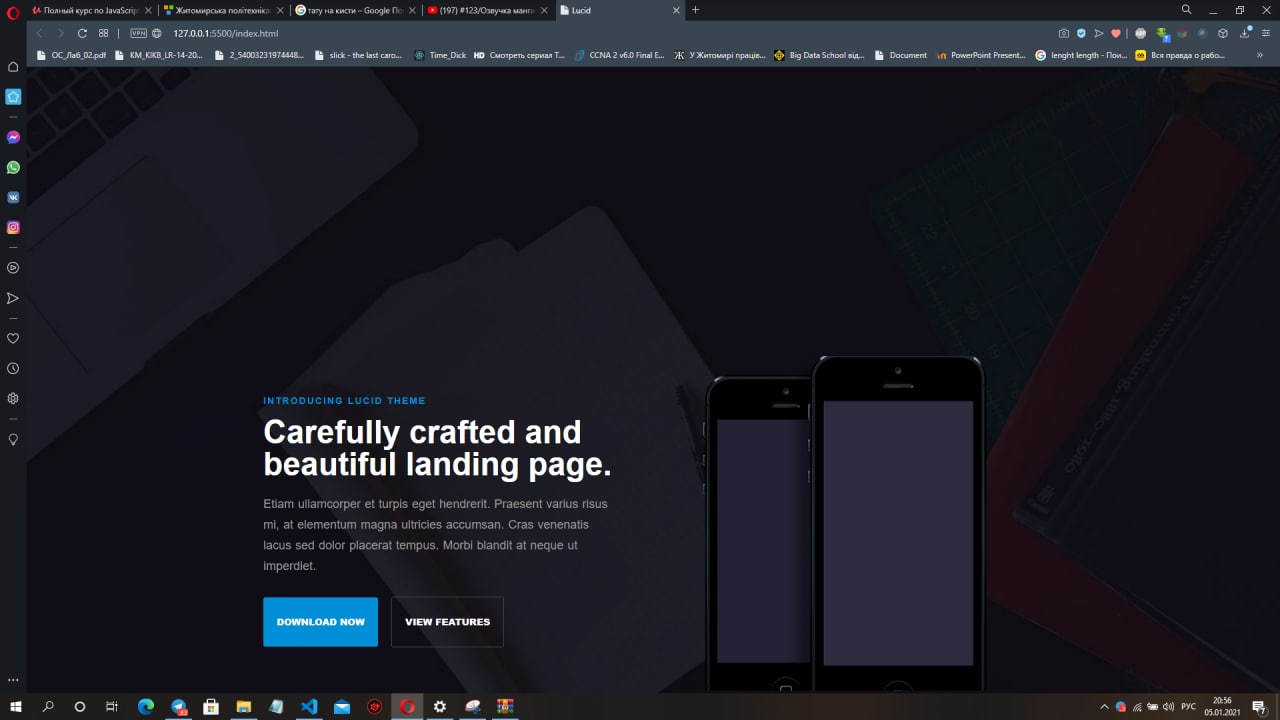Reload the page with the refresh icon

click(82, 33)
